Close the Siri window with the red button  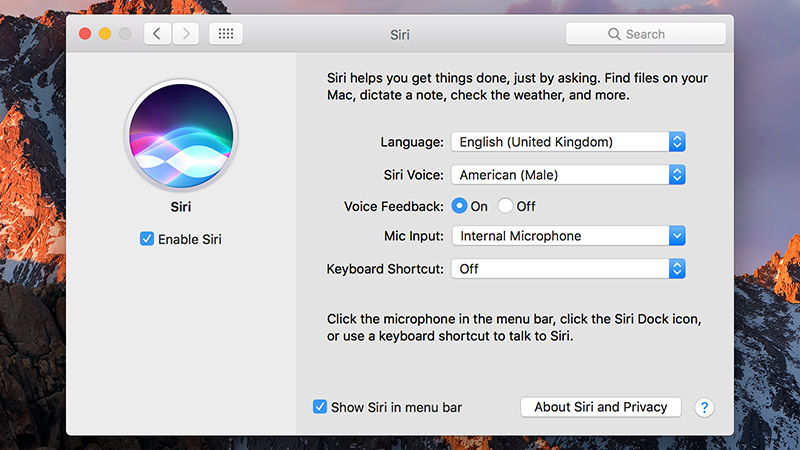tap(85, 34)
